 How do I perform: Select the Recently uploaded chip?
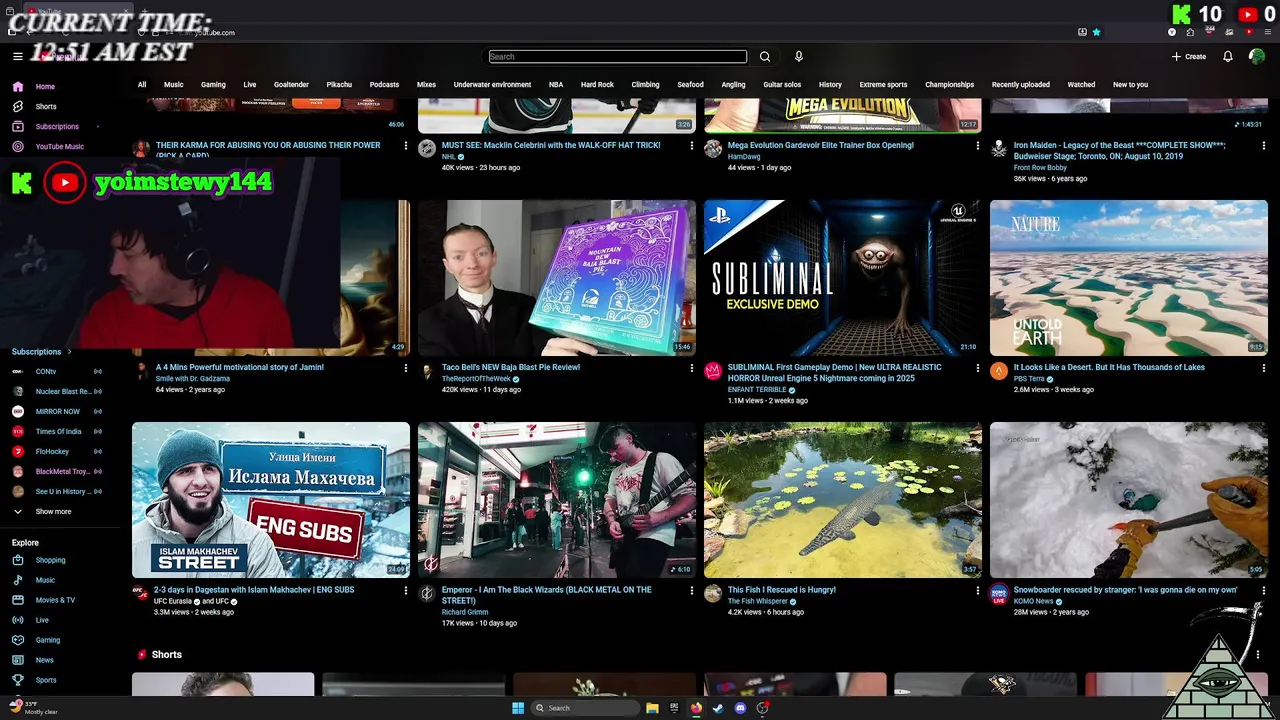coord(1021,85)
